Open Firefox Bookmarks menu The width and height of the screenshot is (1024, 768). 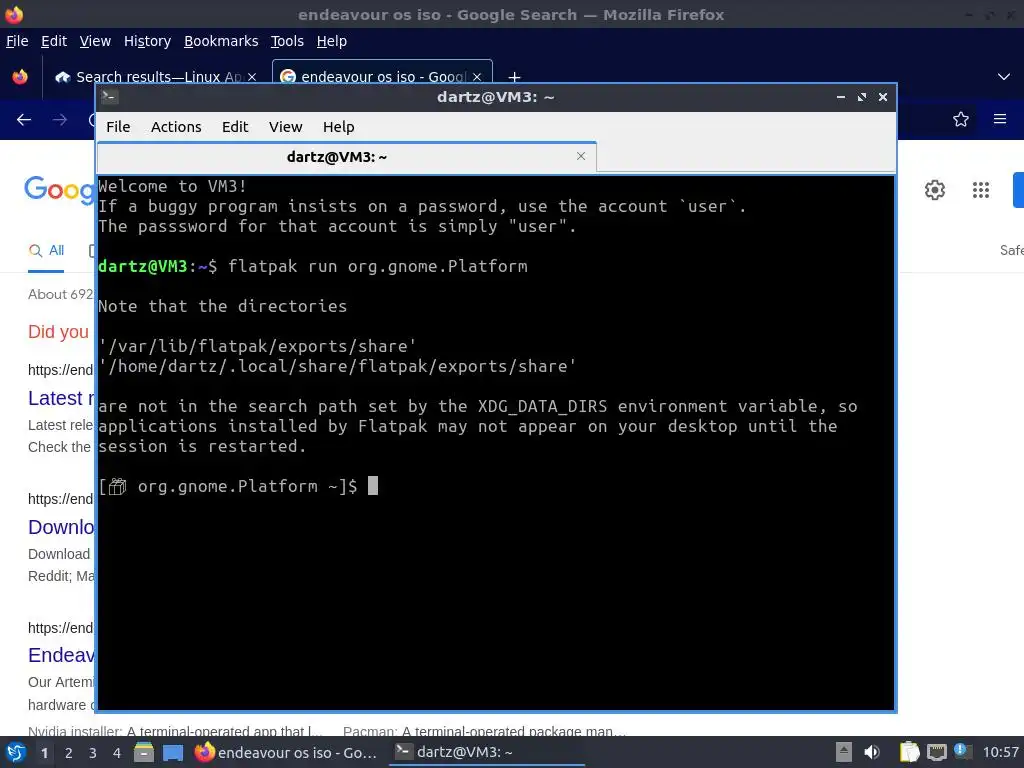coord(221,41)
